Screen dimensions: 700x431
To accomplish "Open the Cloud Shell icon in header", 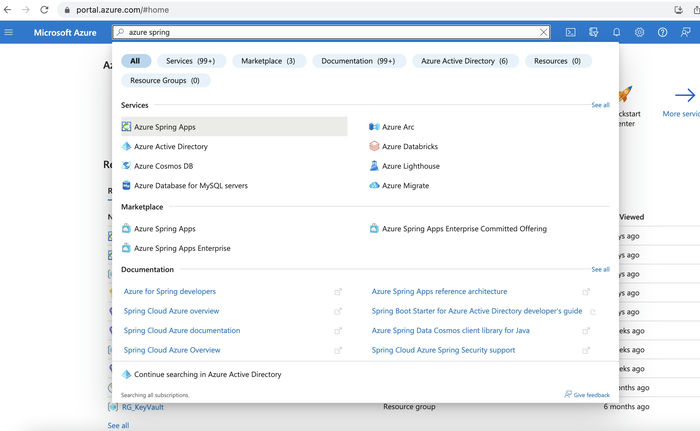I will [x=570, y=32].
